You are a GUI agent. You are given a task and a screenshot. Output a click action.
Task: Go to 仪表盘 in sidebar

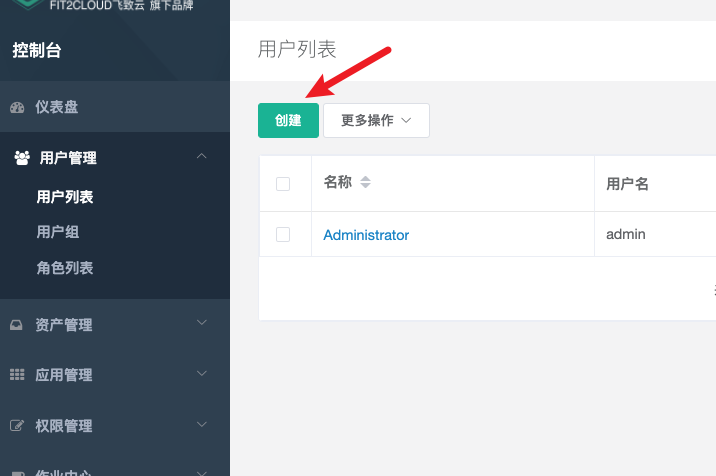(57, 107)
